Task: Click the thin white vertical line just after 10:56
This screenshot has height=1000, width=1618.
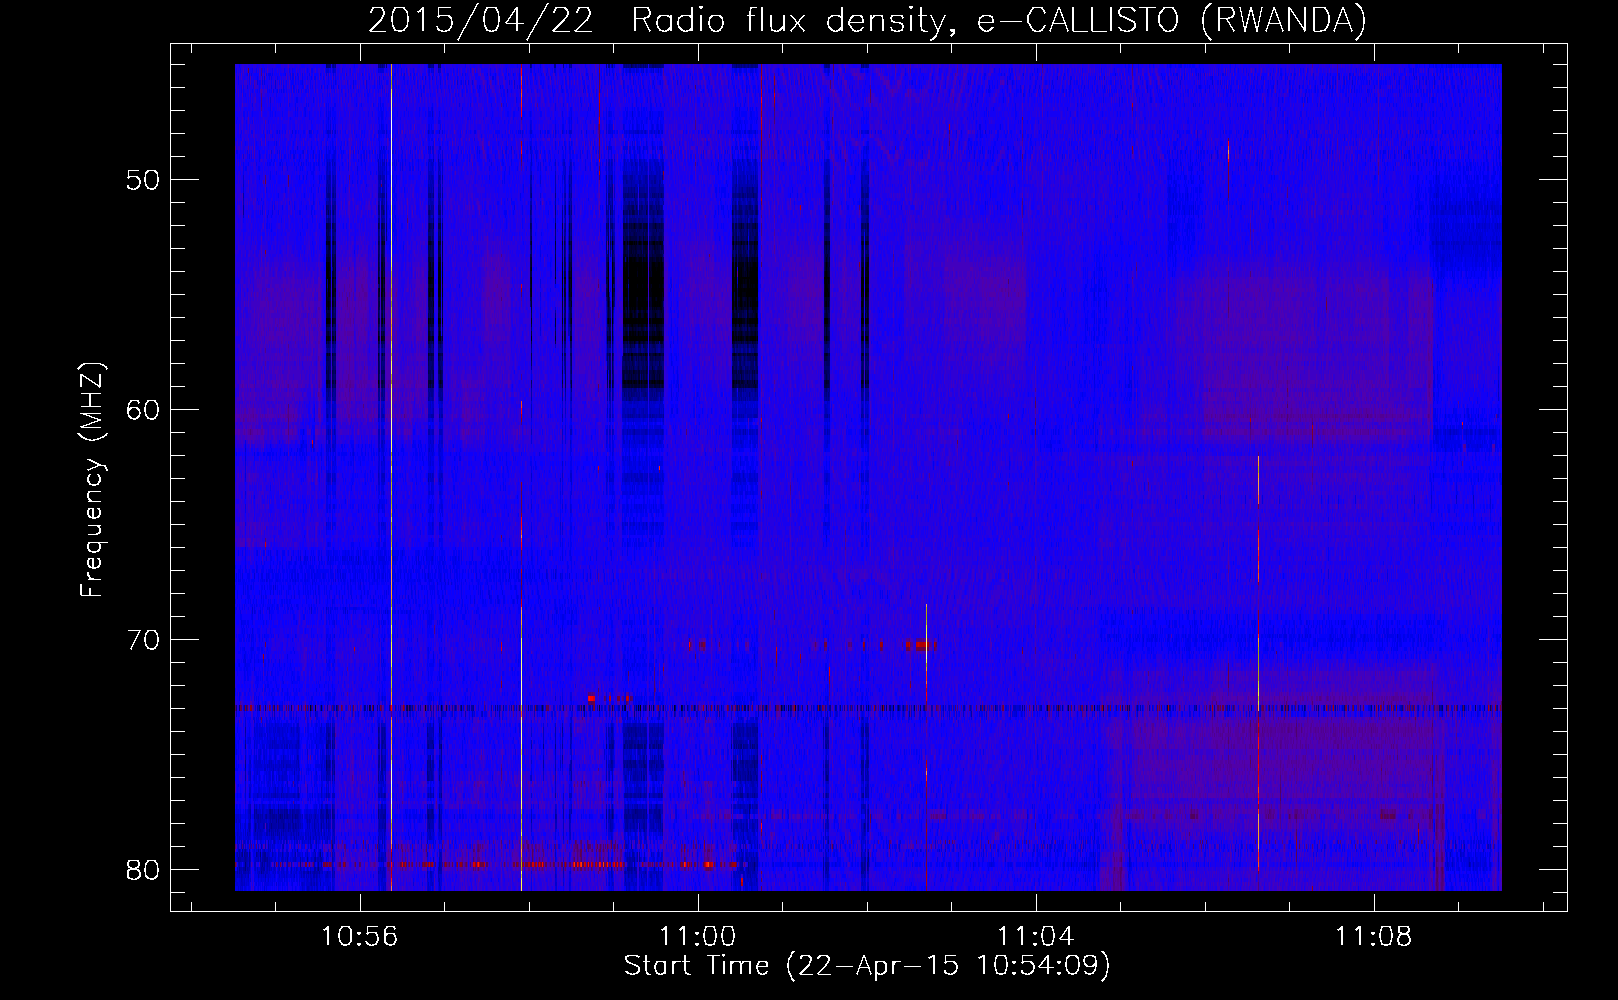Action: click(x=391, y=477)
